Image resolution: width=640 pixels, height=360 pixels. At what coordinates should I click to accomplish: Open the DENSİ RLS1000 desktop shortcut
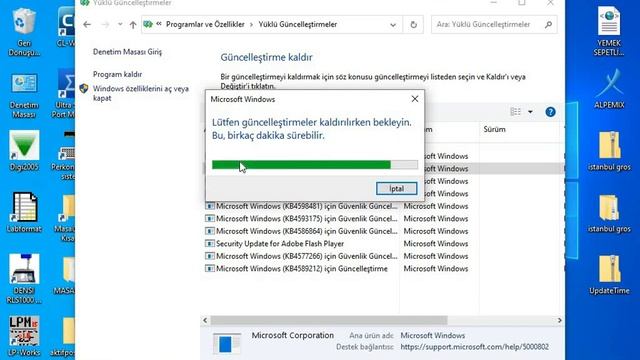click(x=24, y=279)
